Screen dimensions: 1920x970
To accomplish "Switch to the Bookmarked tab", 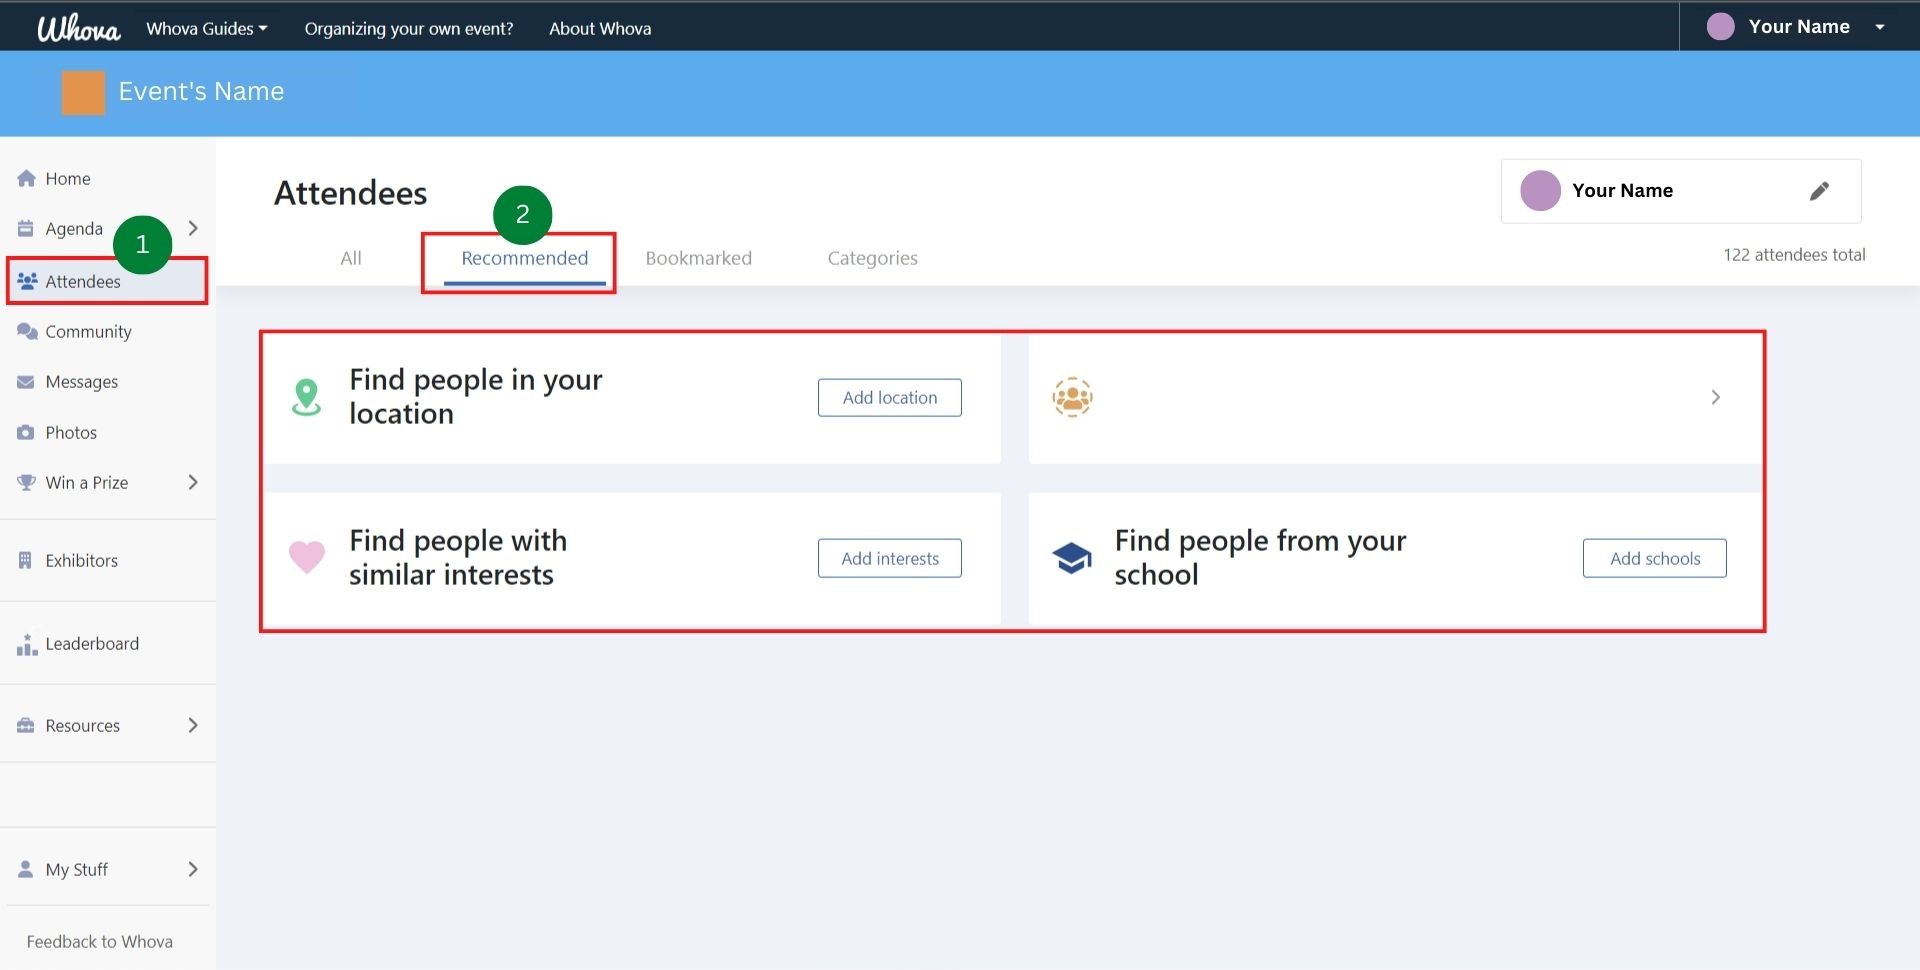I will 698,258.
